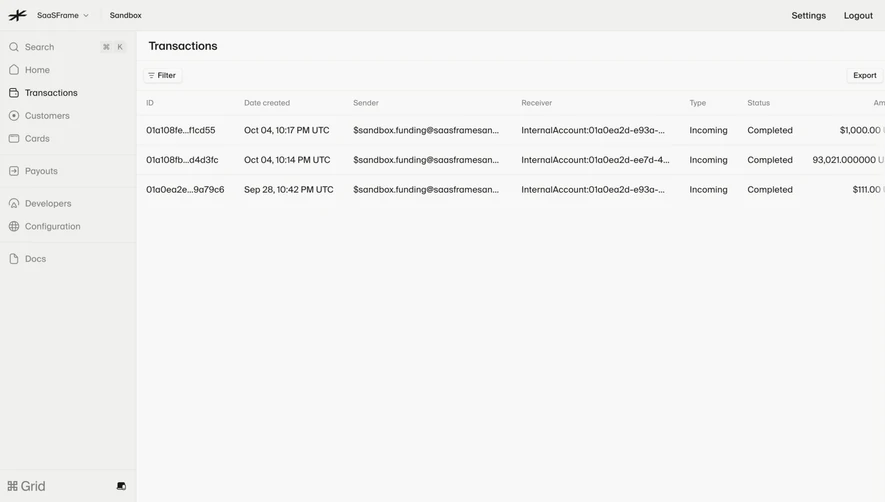
Task: Open transaction 01a108fe...f1cd55
Action: click(x=181, y=130)
